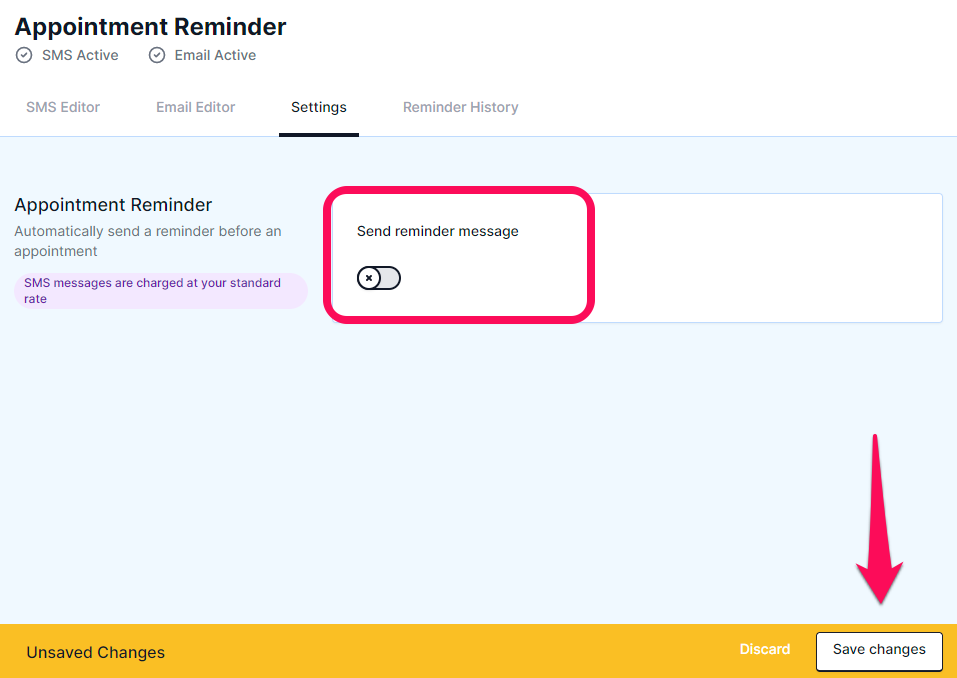Open the SMS Editor tab
957x678 pixels.
[x=63, y=107]
